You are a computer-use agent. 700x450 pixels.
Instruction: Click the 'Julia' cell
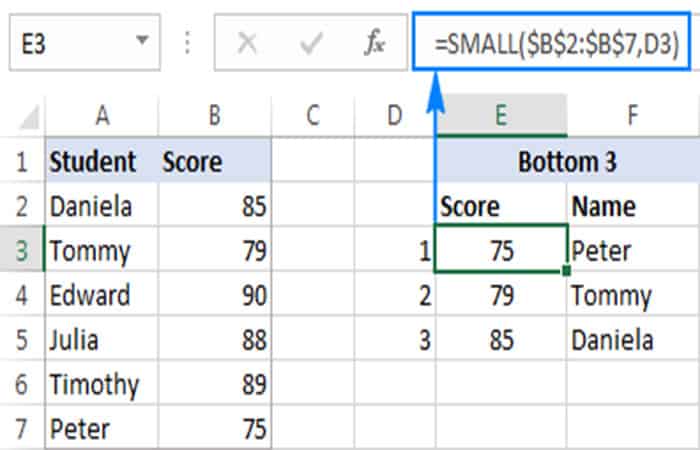[102, 338]
